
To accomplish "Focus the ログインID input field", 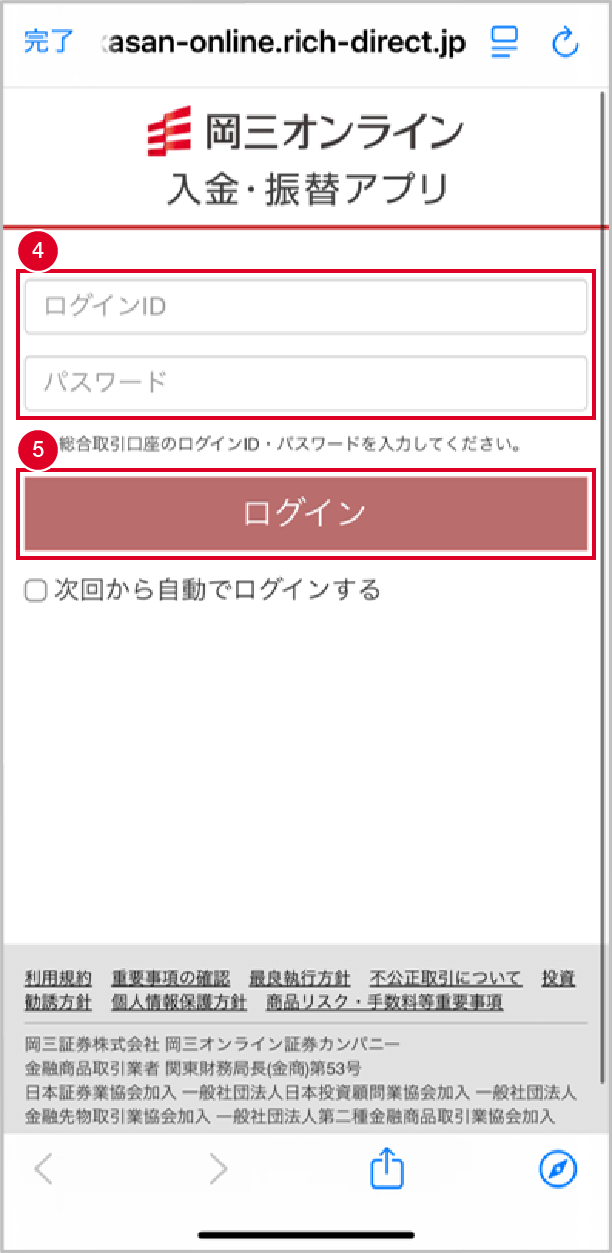I will 306,307.
